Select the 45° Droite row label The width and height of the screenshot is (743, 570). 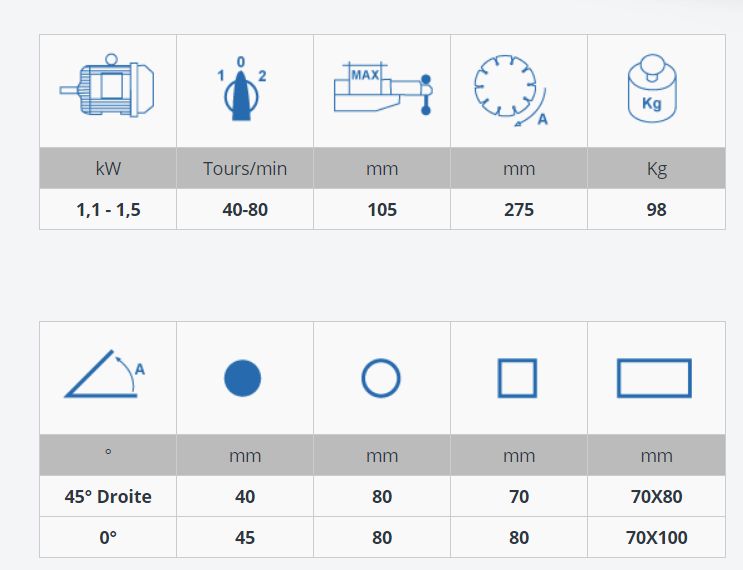[x=108, y=496]
